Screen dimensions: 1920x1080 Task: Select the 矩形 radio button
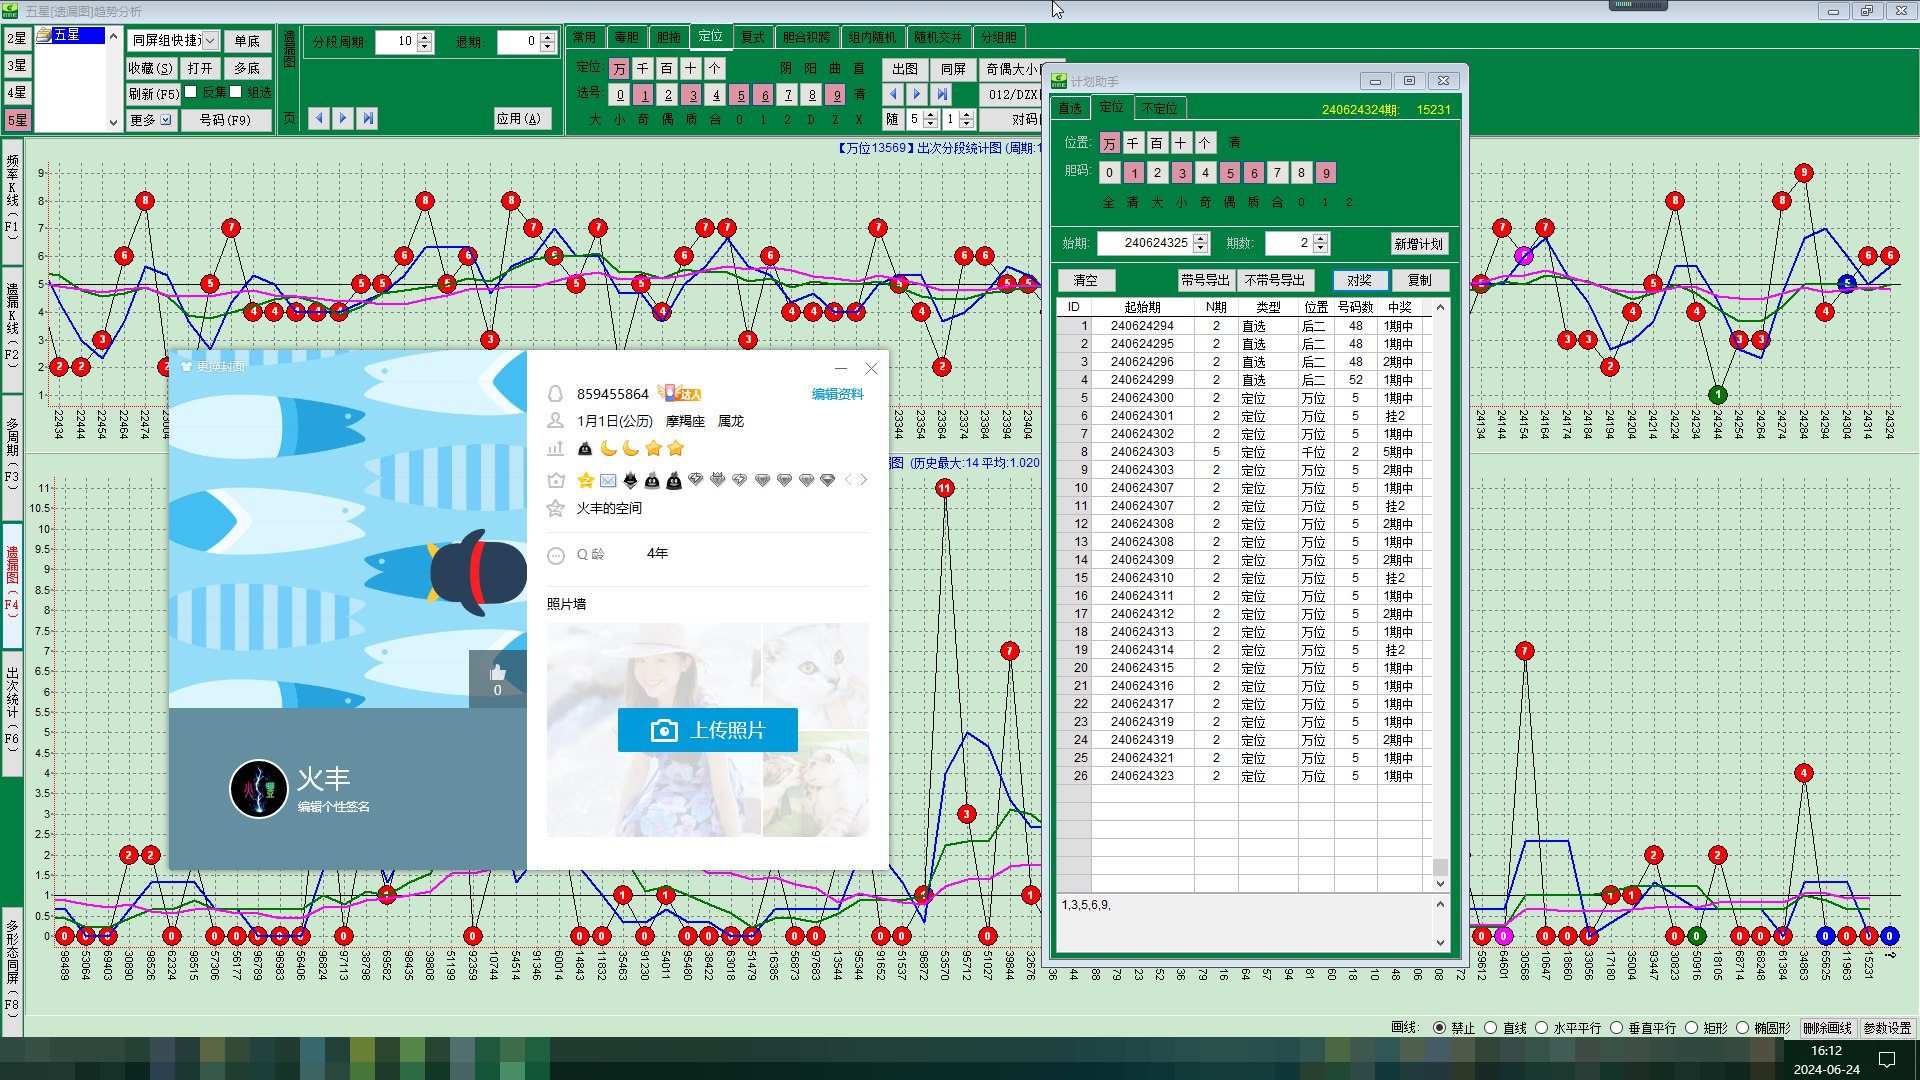tap(1691, 1028)
